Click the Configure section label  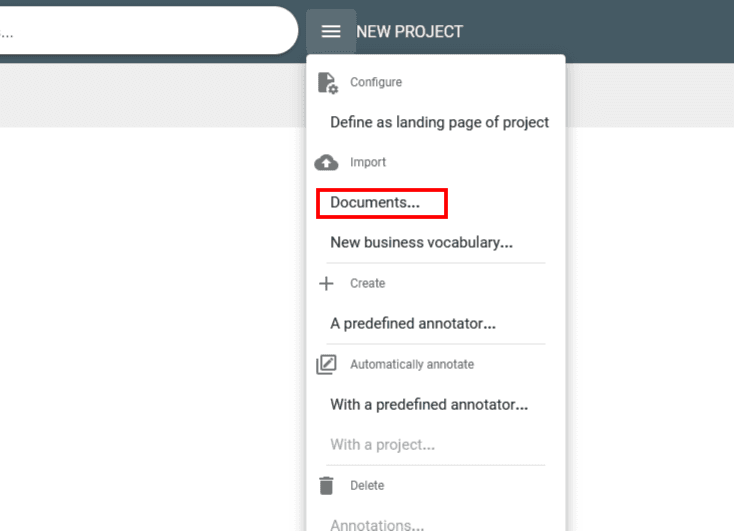coord(376,82)
